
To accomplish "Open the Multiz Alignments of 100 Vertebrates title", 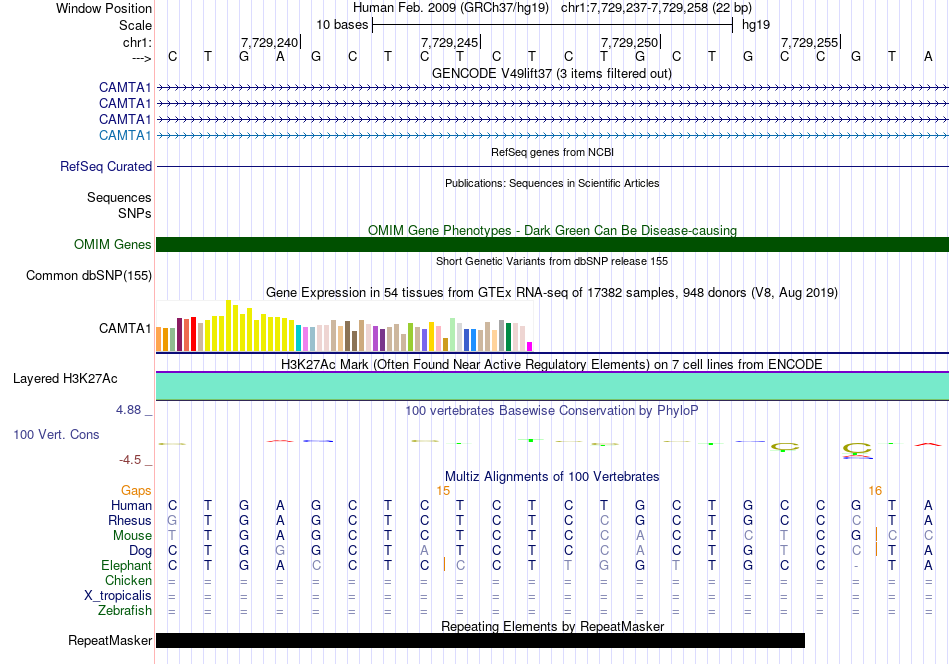I will (x=552, y=476).
